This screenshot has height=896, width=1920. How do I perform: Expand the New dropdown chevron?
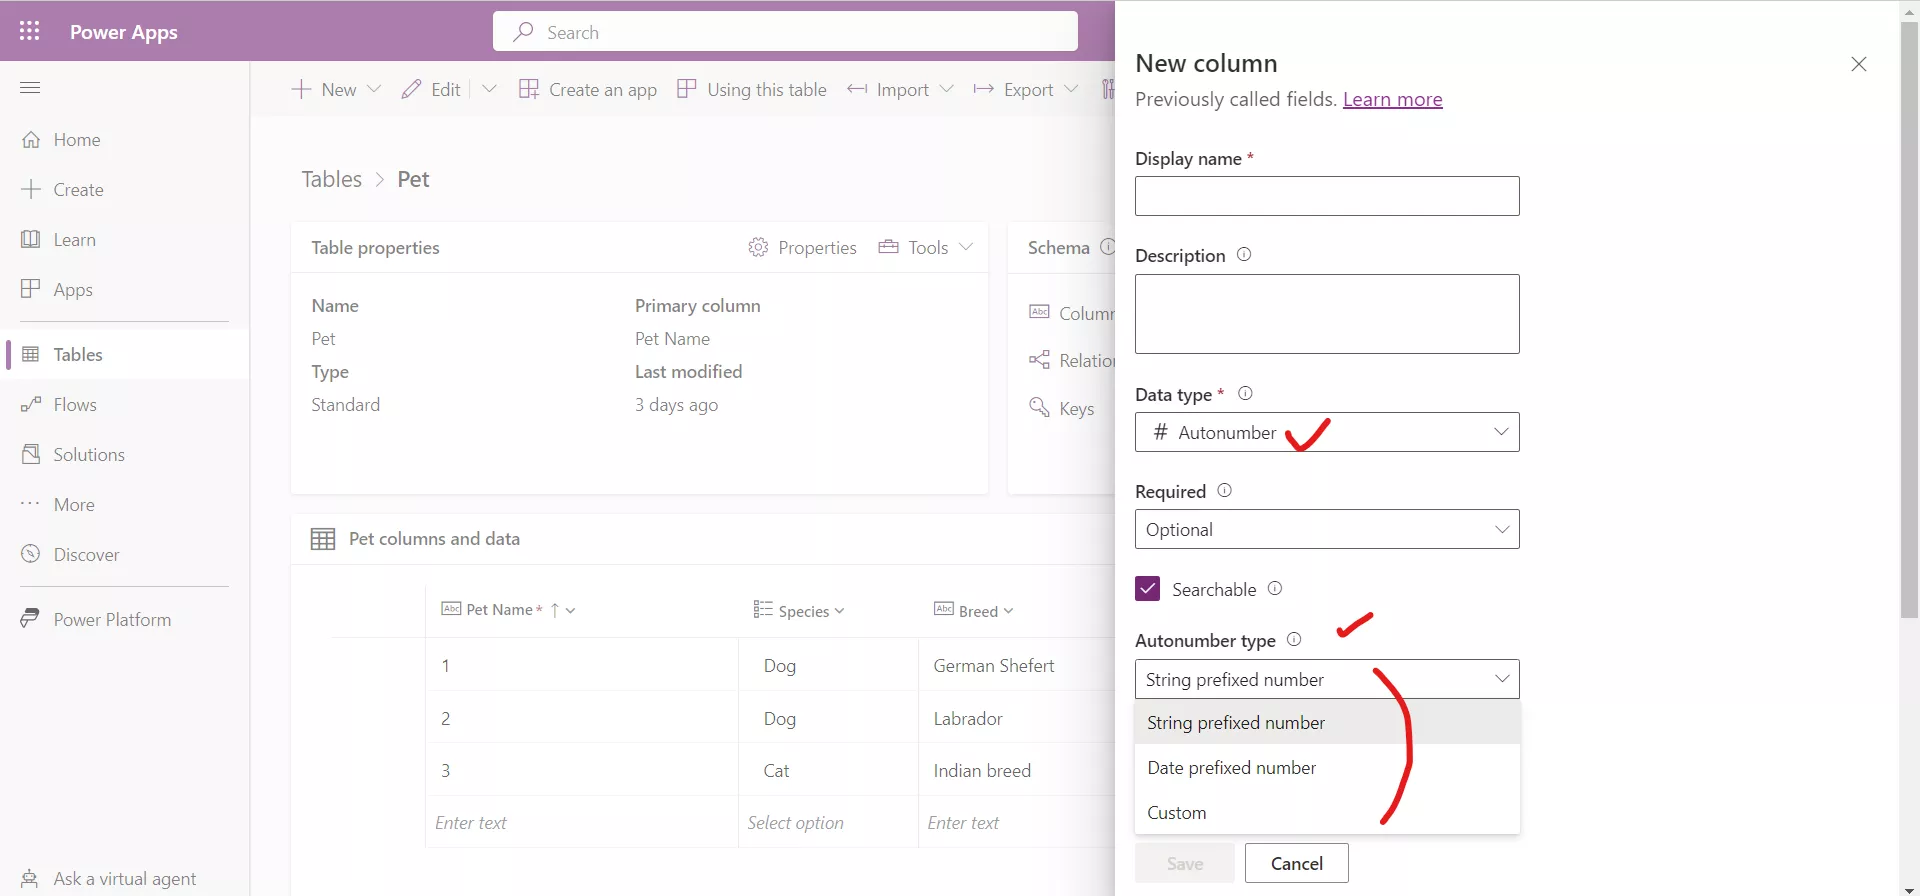374,89
